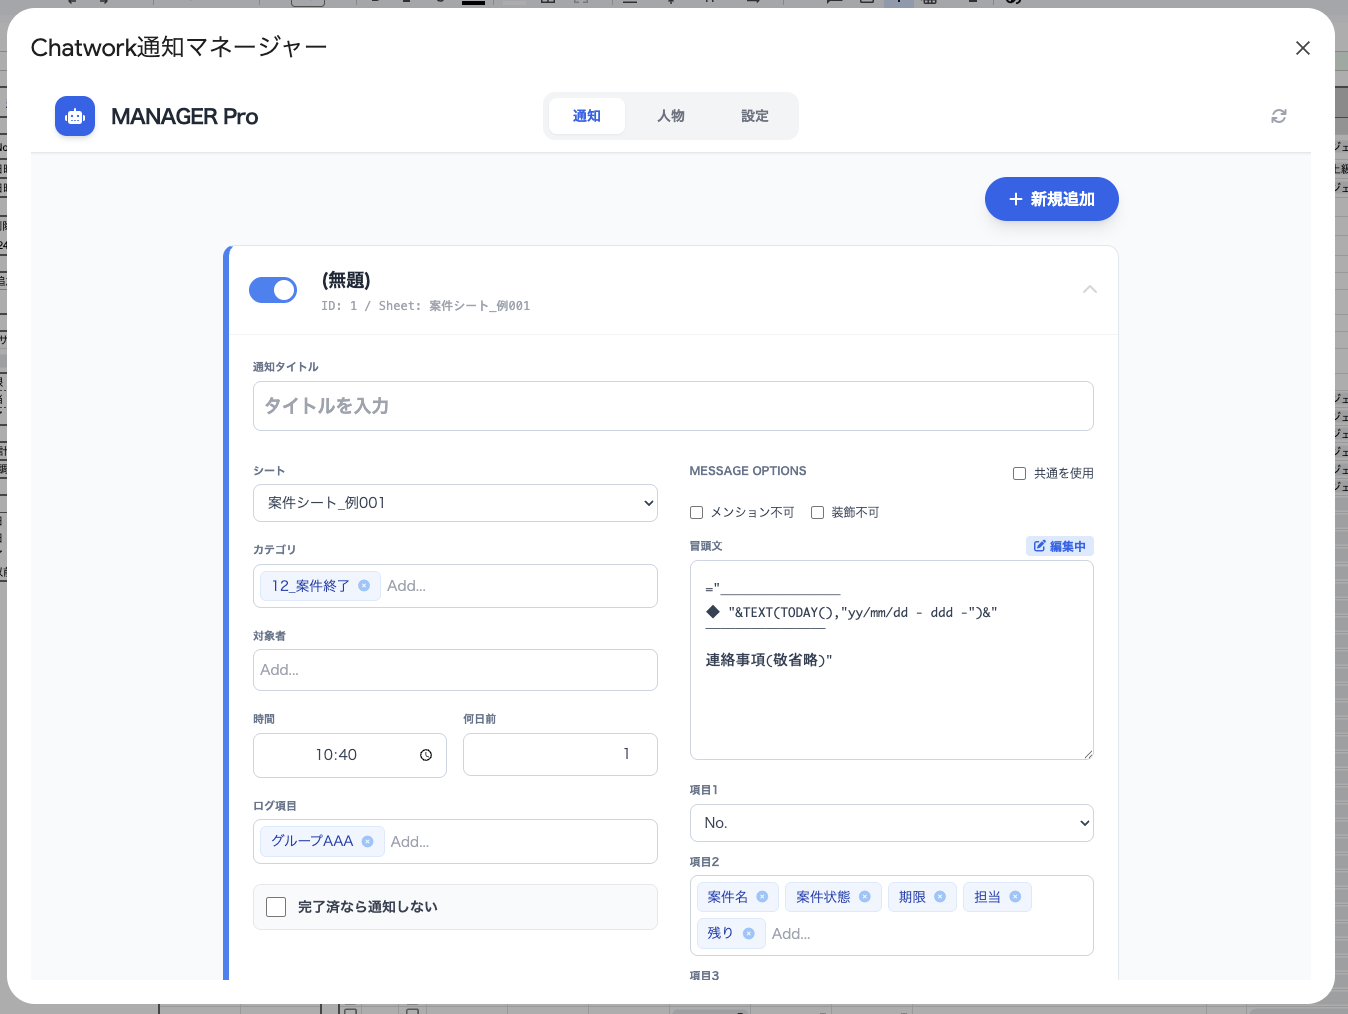Switch to the 人物 tab
This screenshot has width=1348, height=1014.
[x=671, y=116]
